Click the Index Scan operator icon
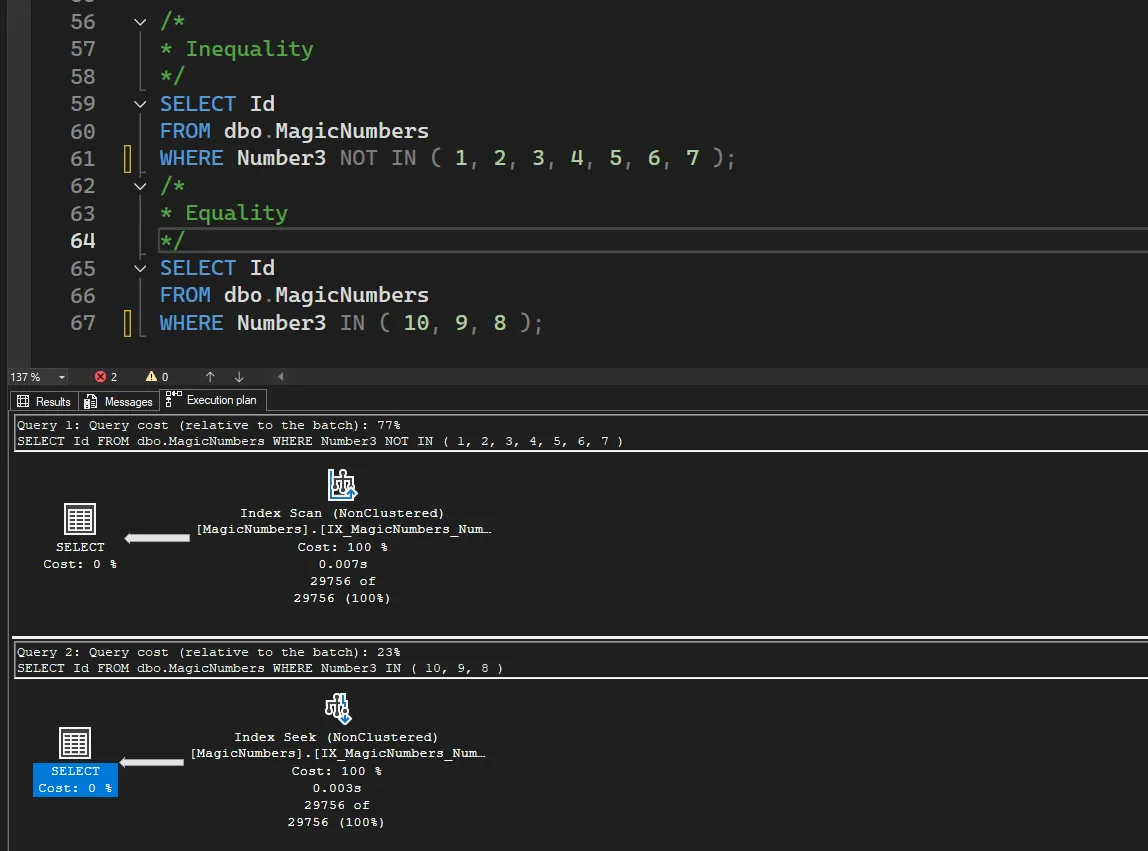1148x851 pixels. [342, 485]
